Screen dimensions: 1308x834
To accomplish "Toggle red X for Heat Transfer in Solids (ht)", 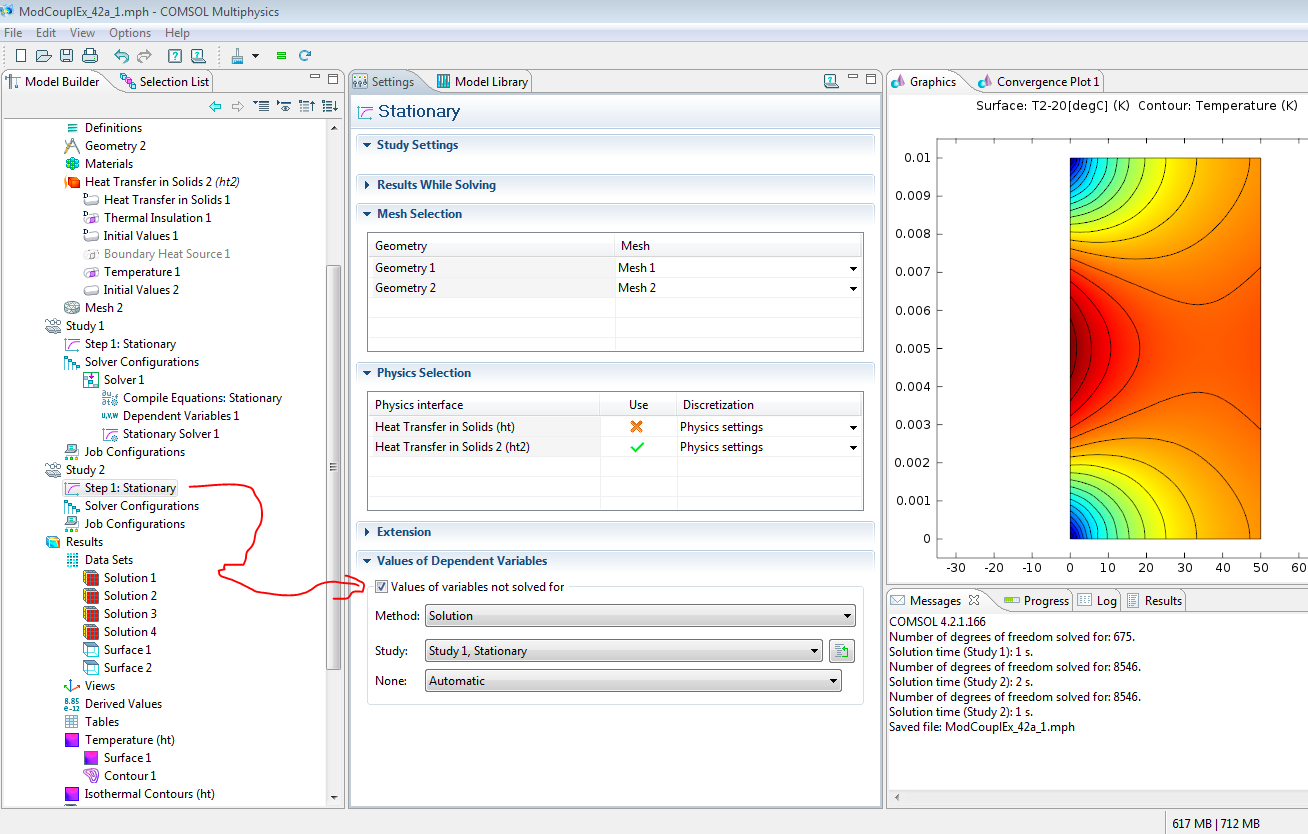I will pyautogui.click(x=637, y=427).
